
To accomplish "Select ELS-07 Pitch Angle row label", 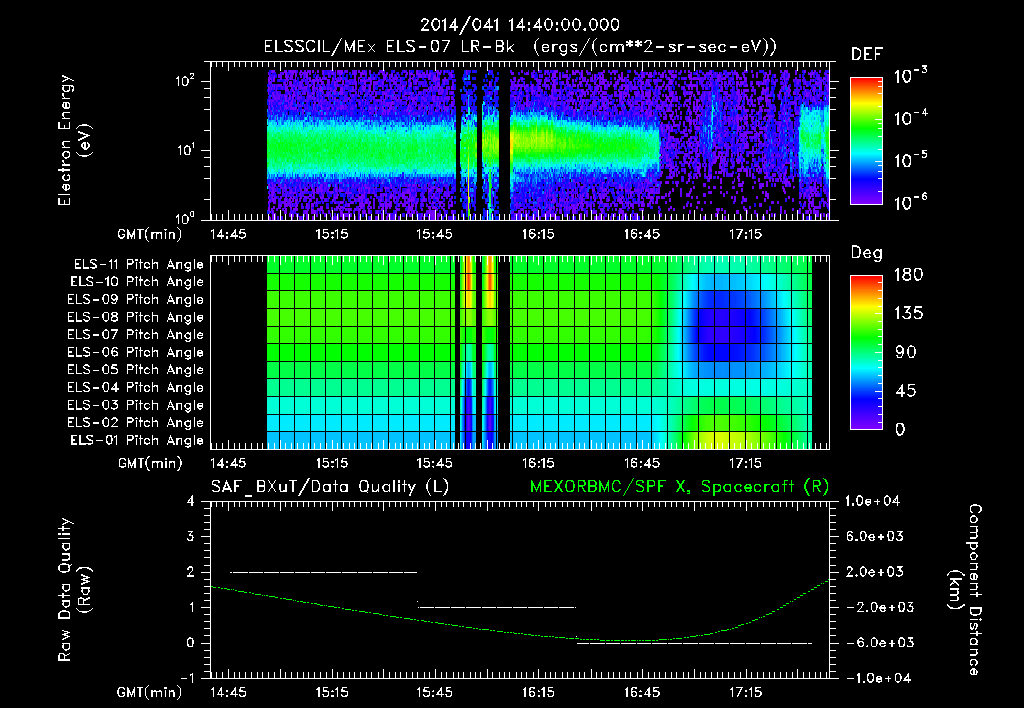I will pos(136,335).
